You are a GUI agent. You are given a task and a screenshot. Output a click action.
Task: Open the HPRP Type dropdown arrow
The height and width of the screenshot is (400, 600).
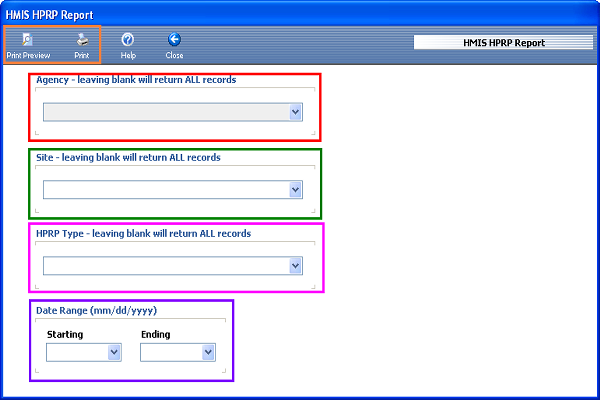(x=295, y=265)
